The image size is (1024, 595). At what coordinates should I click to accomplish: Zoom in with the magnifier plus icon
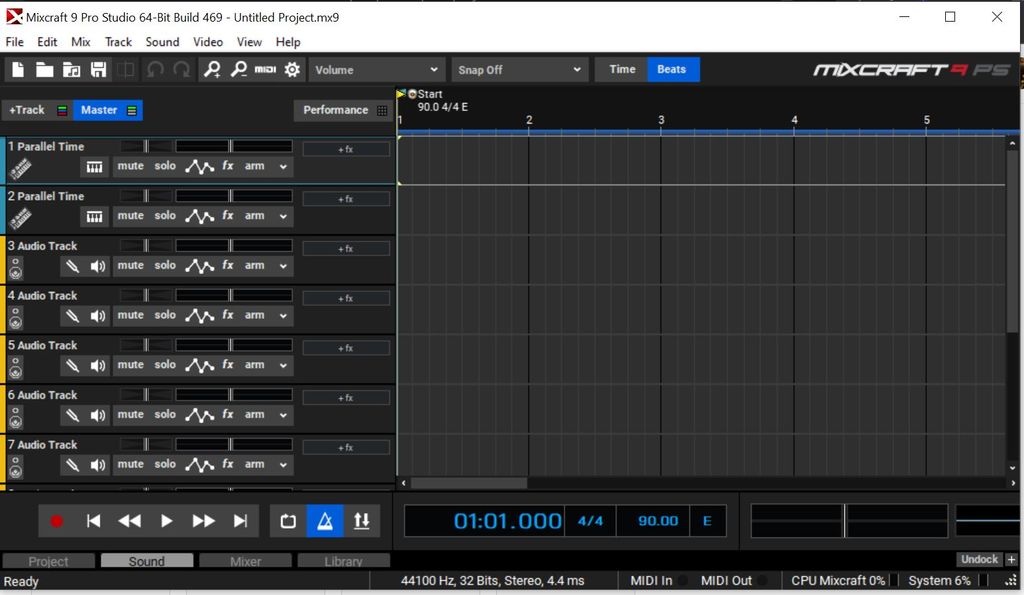tap(212, 69)
